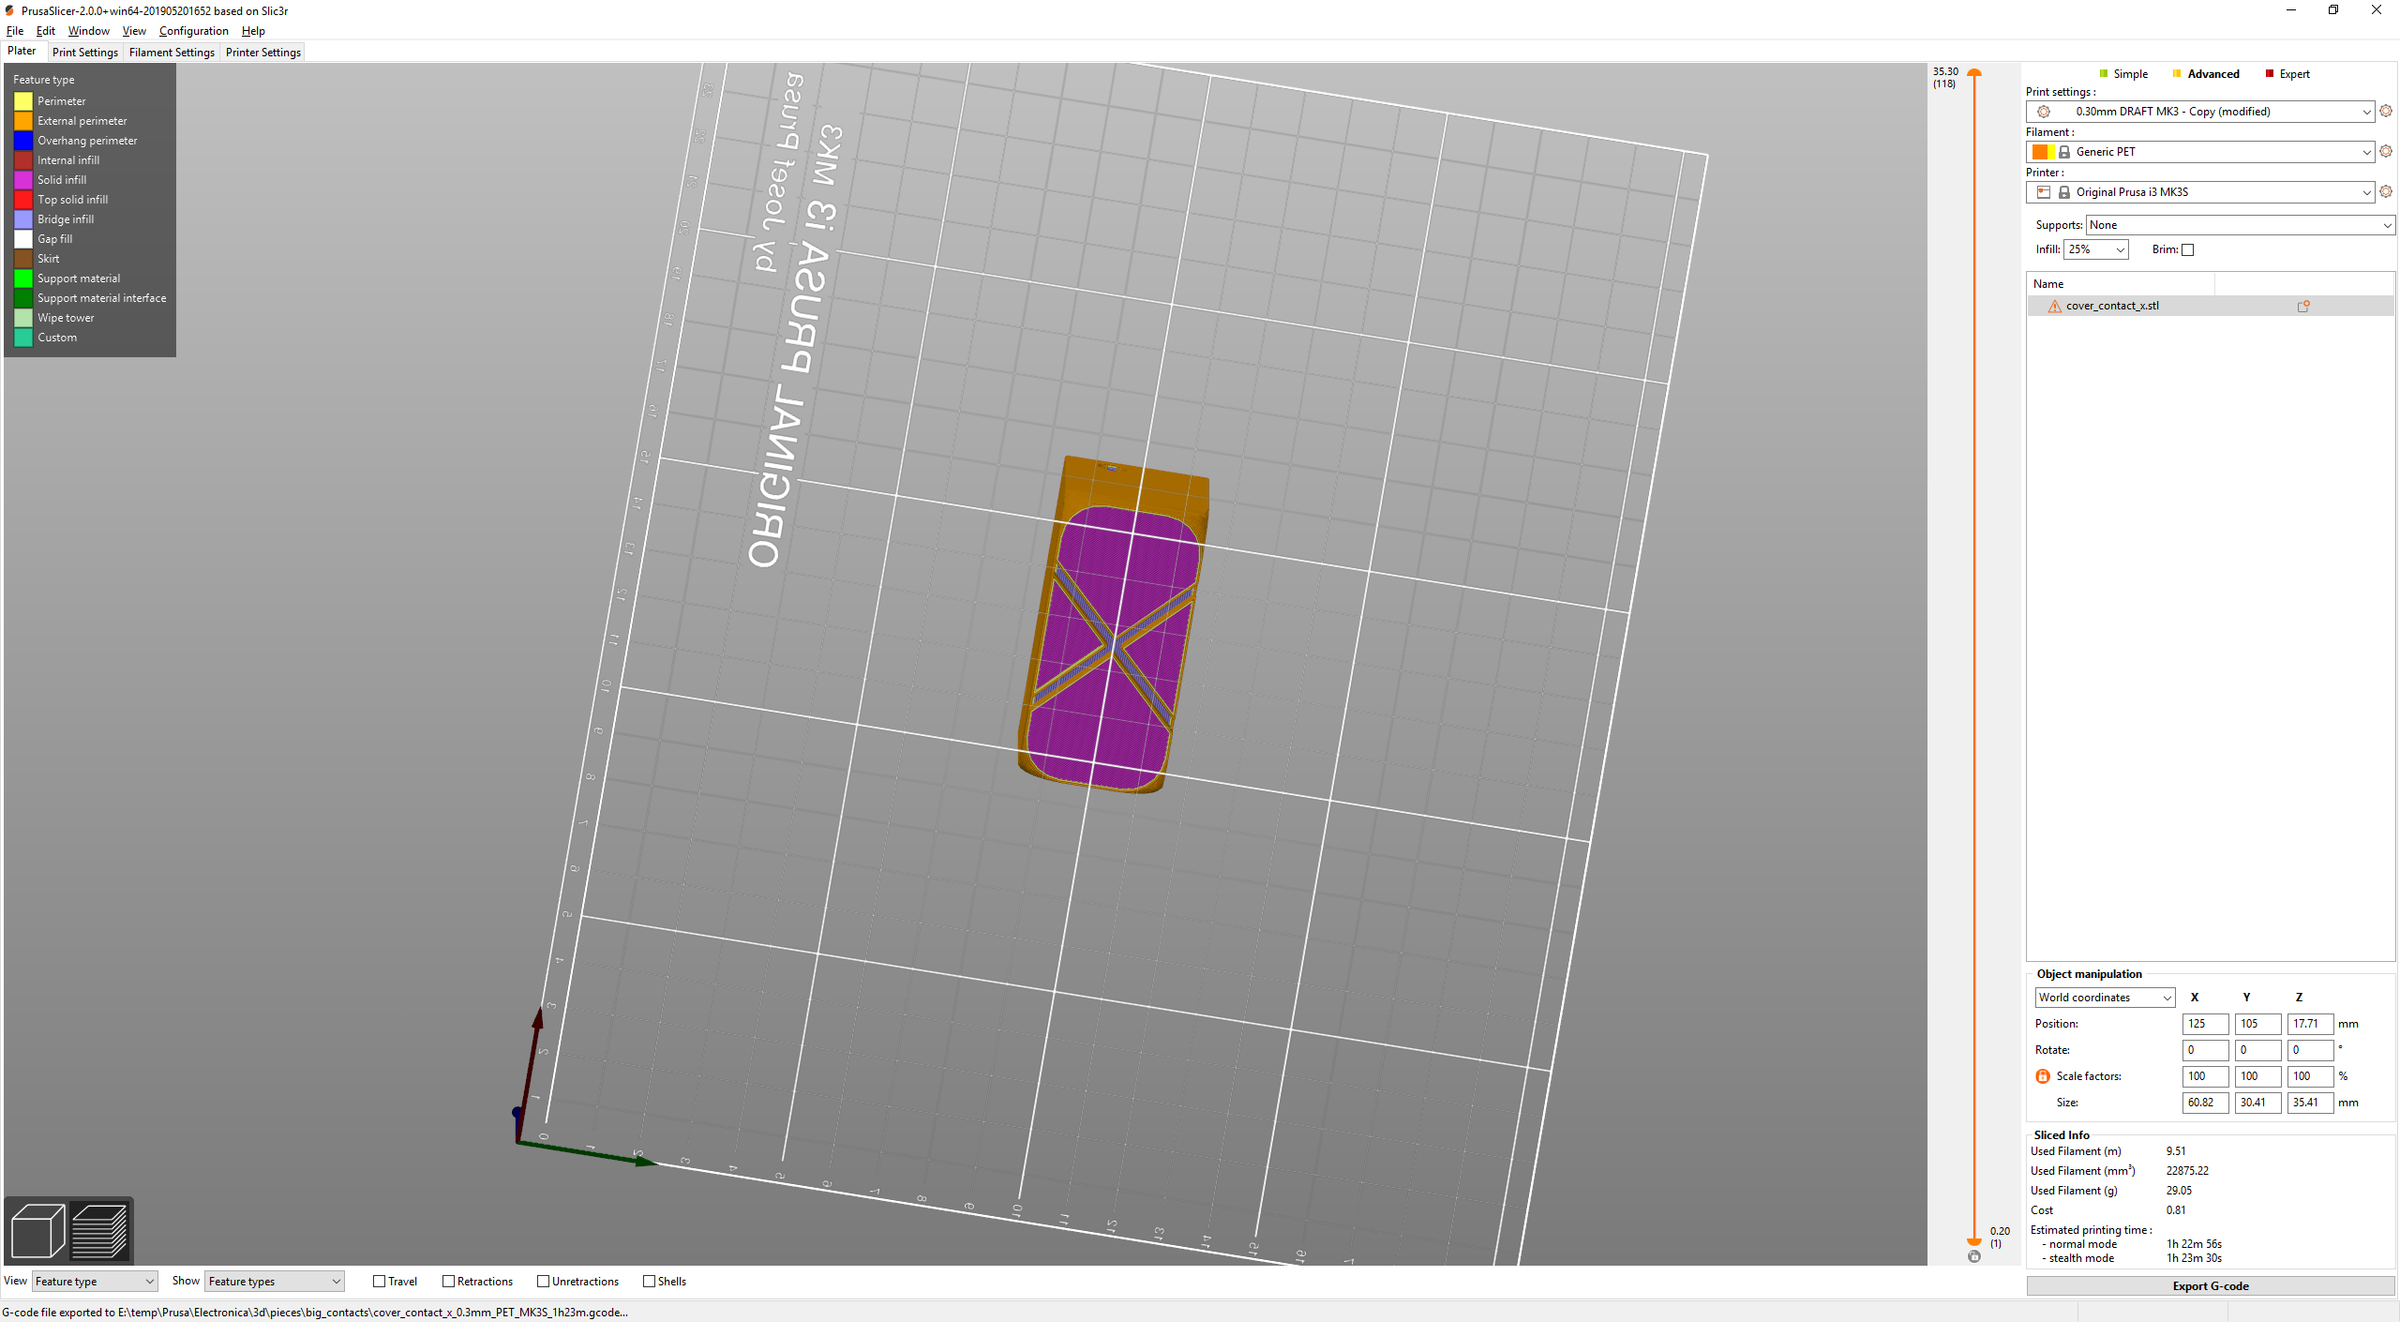Open the Supports dropdown
2400x1322 pixels.
[x=2240, y=225]
